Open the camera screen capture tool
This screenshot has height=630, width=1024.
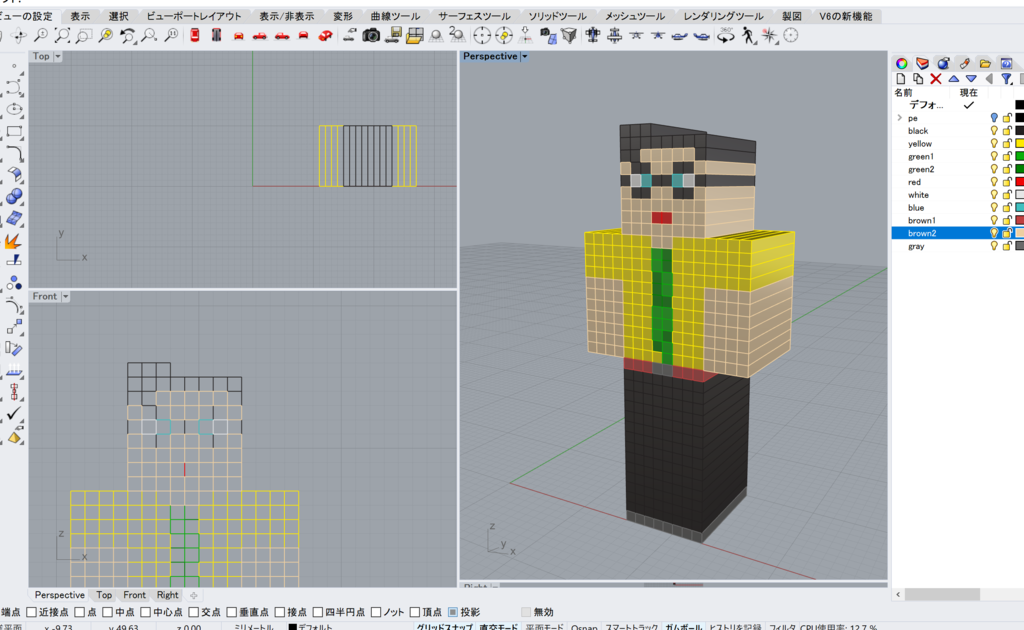371,35
